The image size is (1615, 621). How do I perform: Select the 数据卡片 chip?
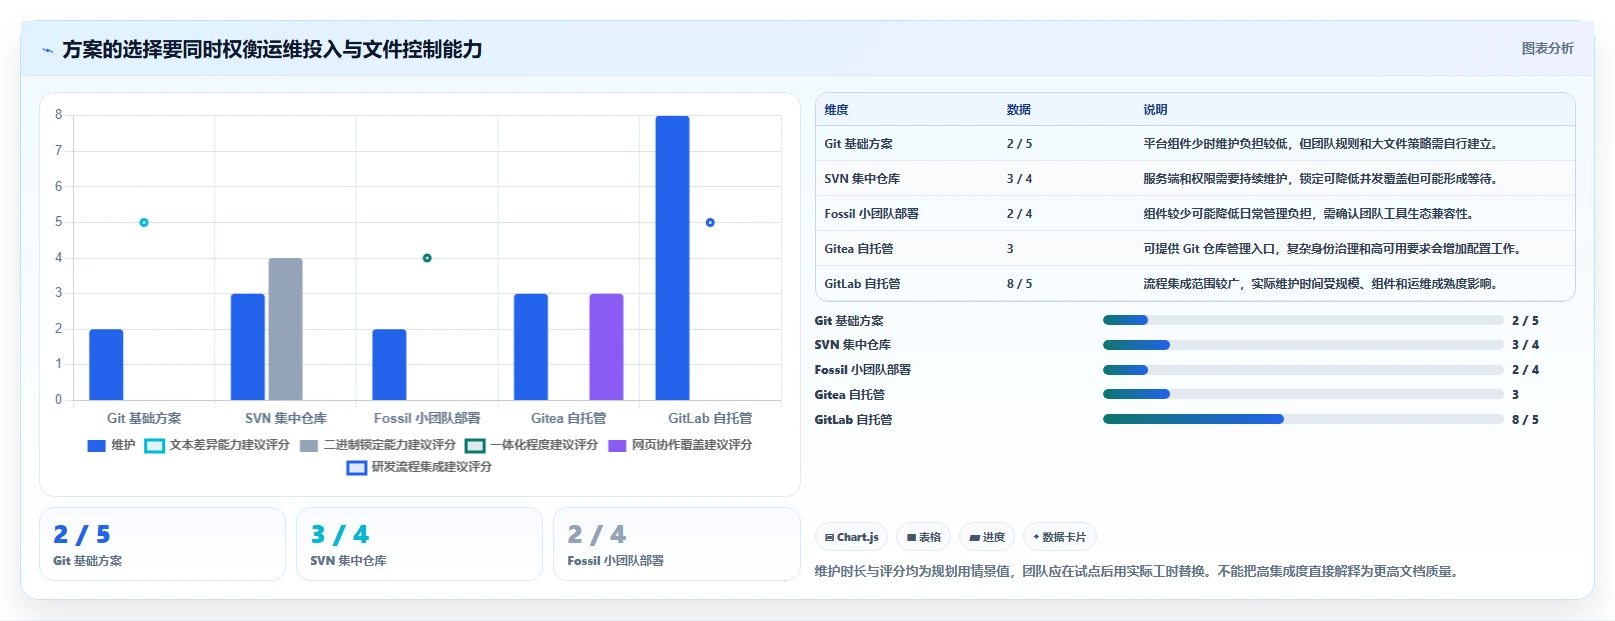[x=1059, y=537]
